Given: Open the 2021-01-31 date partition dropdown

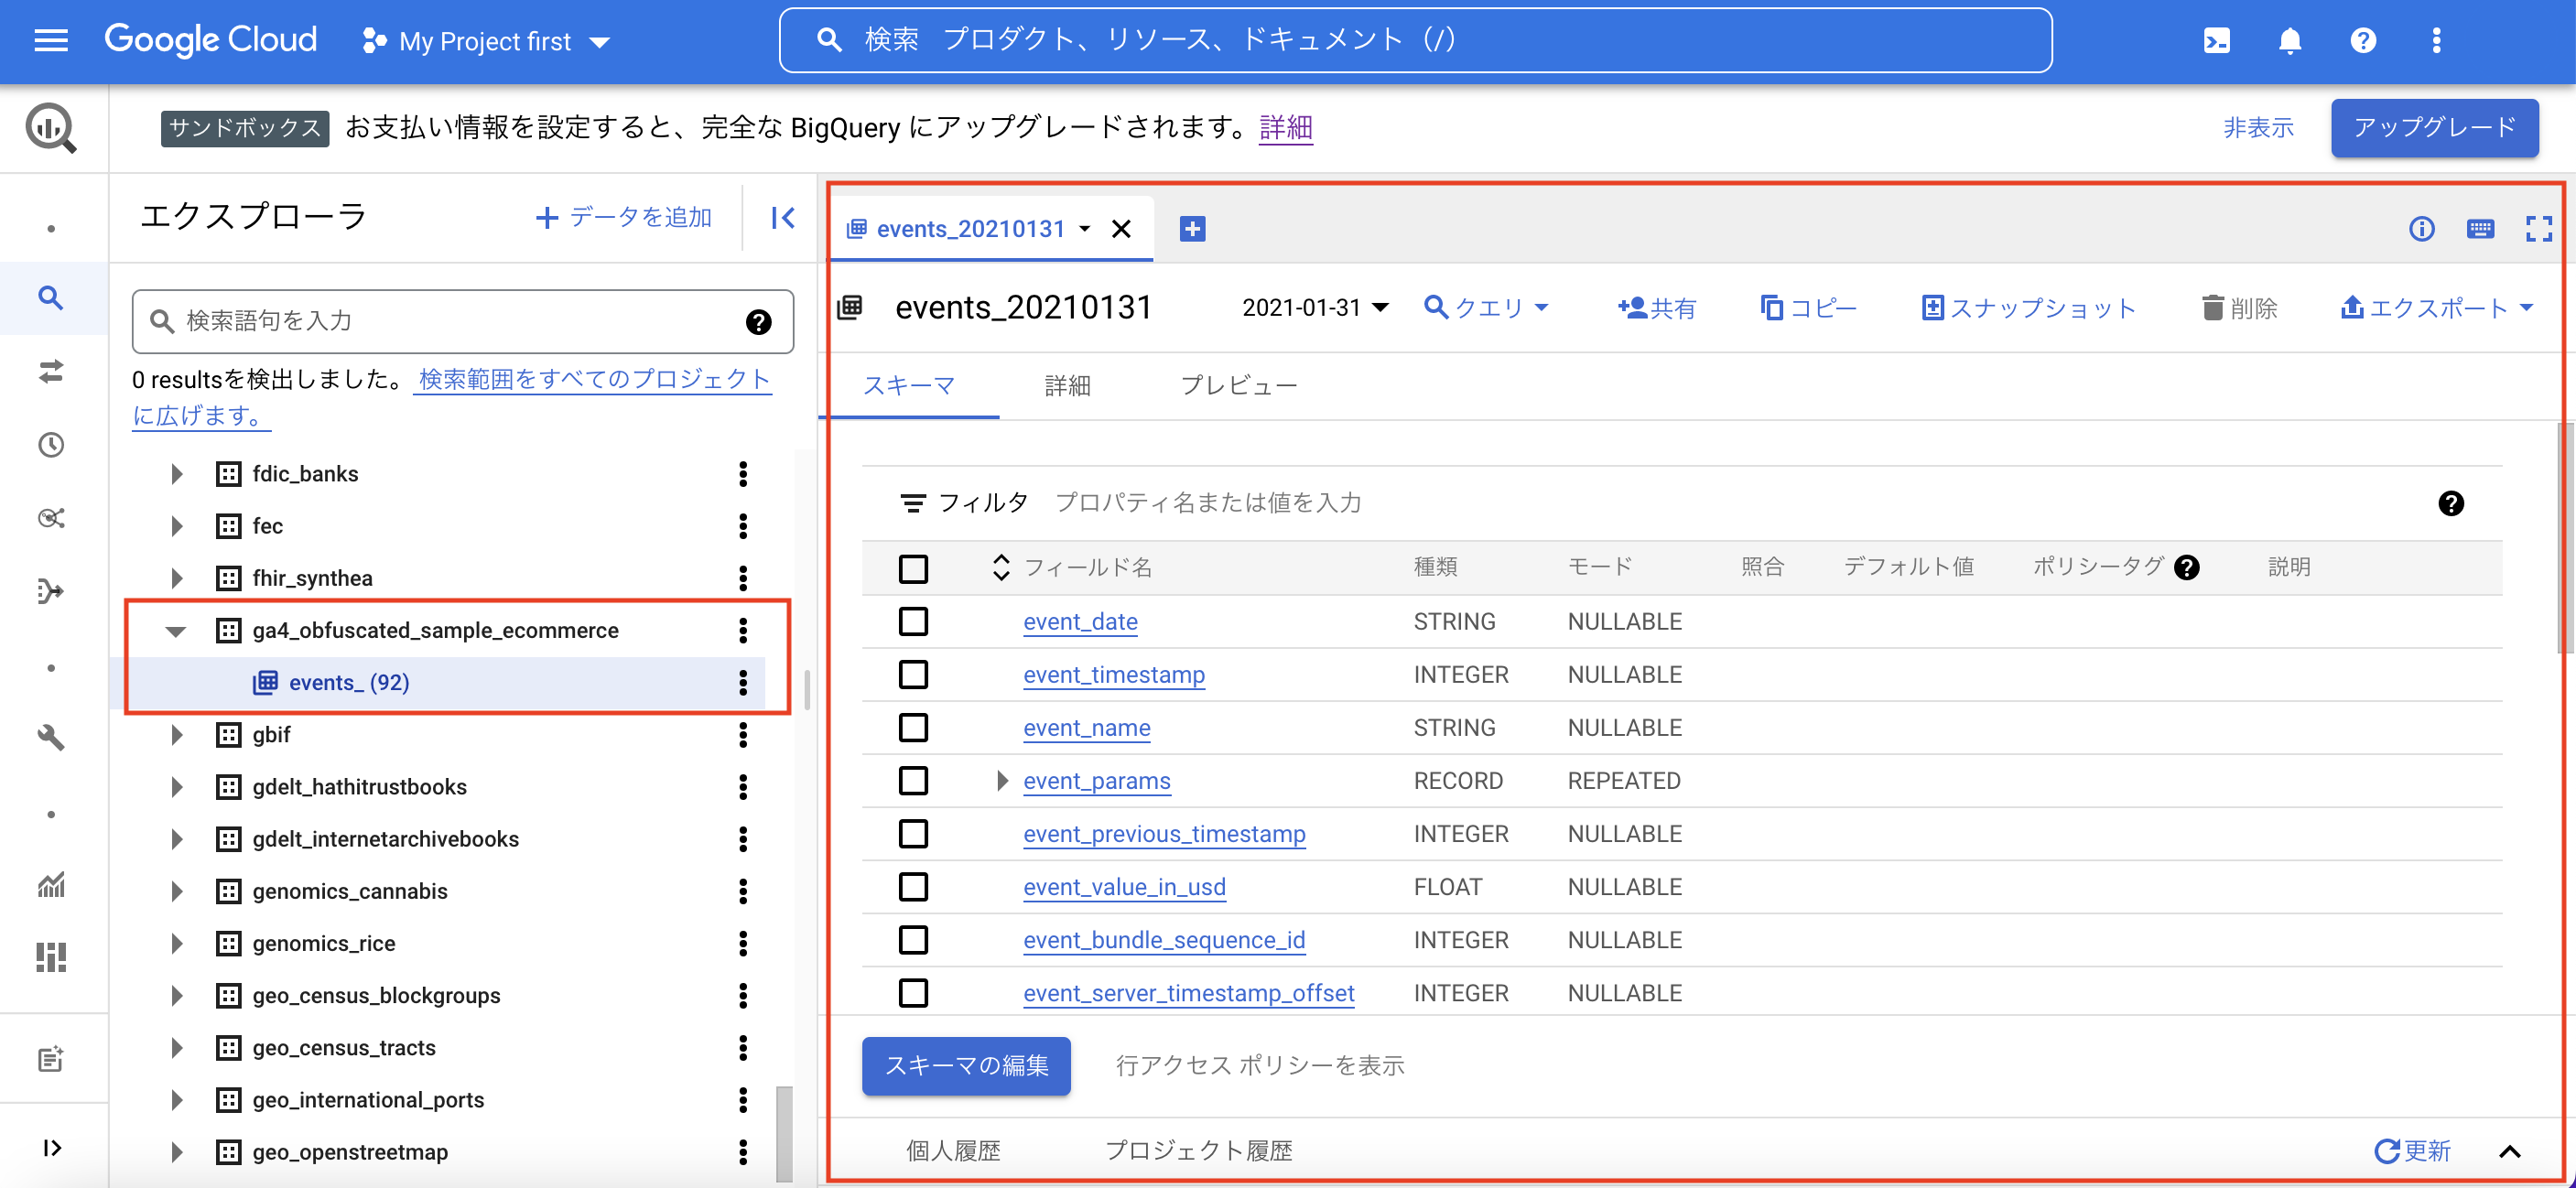Looking at the screenshot, I should pos(1315,307).
